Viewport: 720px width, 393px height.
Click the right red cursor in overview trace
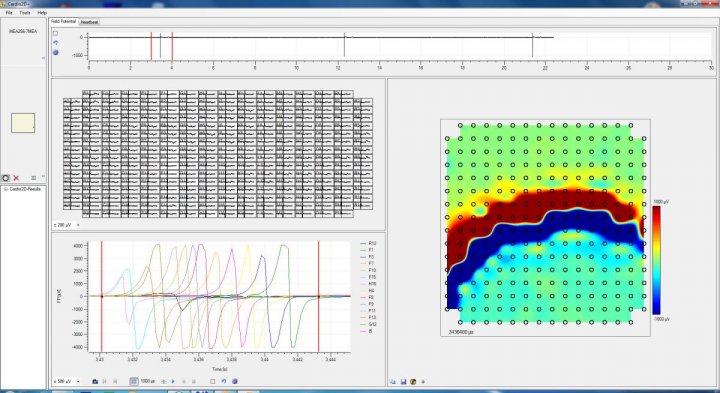172,46
